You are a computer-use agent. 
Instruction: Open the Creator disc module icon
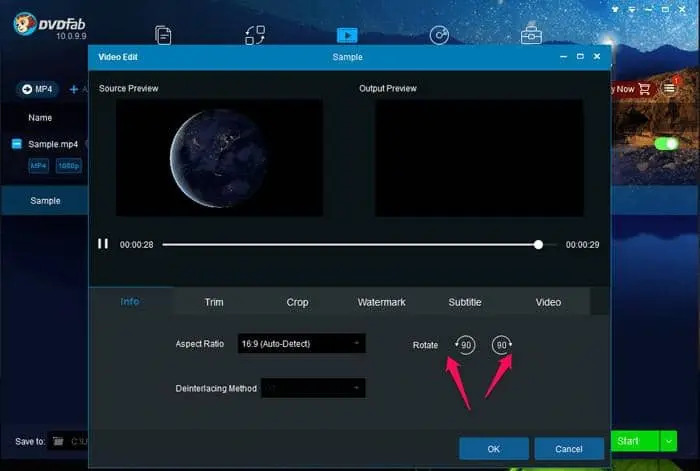point(439,35)
